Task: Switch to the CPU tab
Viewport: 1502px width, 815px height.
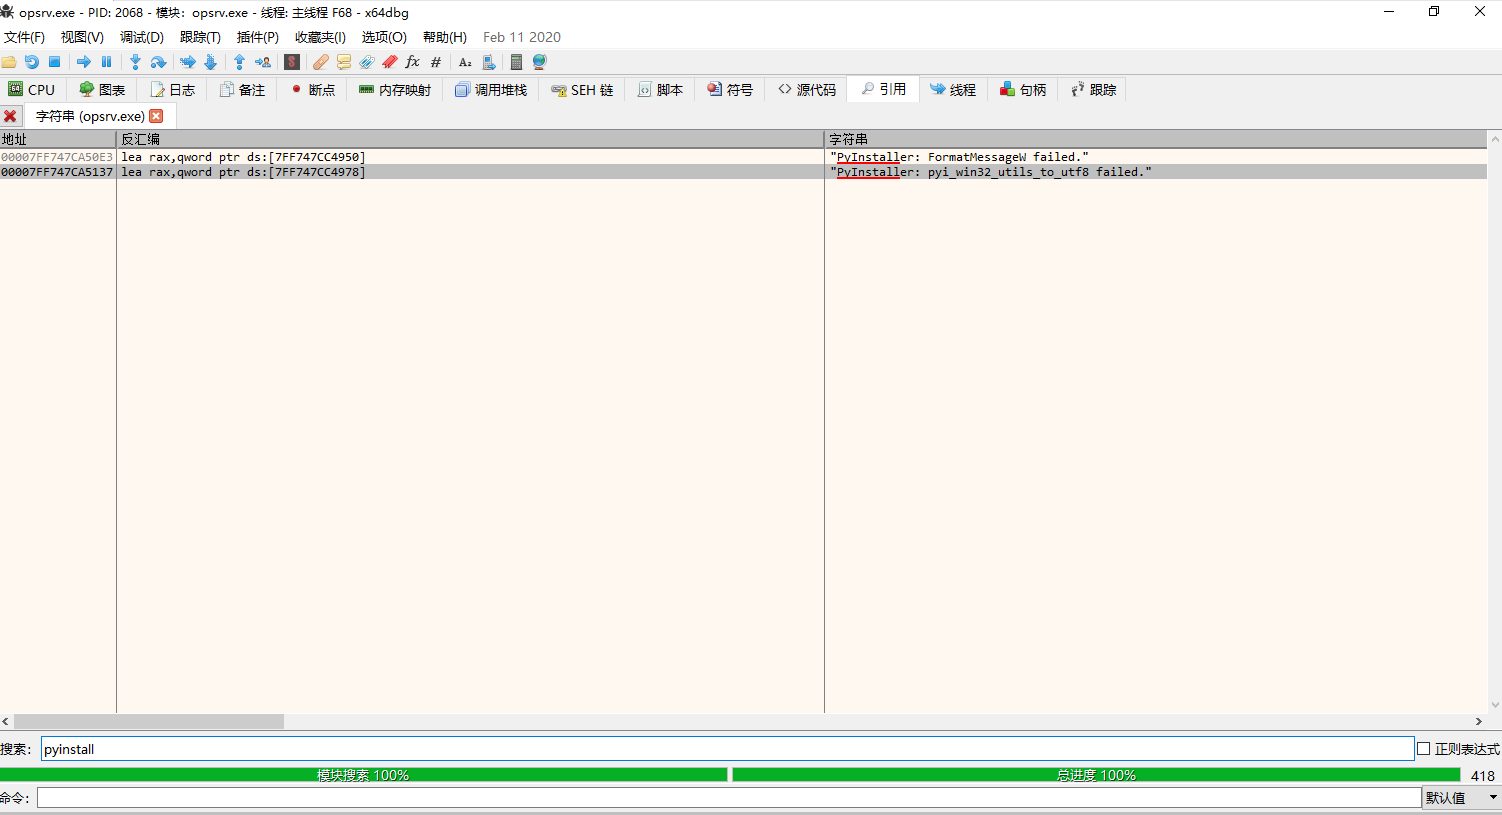Action: click(32, 90)
